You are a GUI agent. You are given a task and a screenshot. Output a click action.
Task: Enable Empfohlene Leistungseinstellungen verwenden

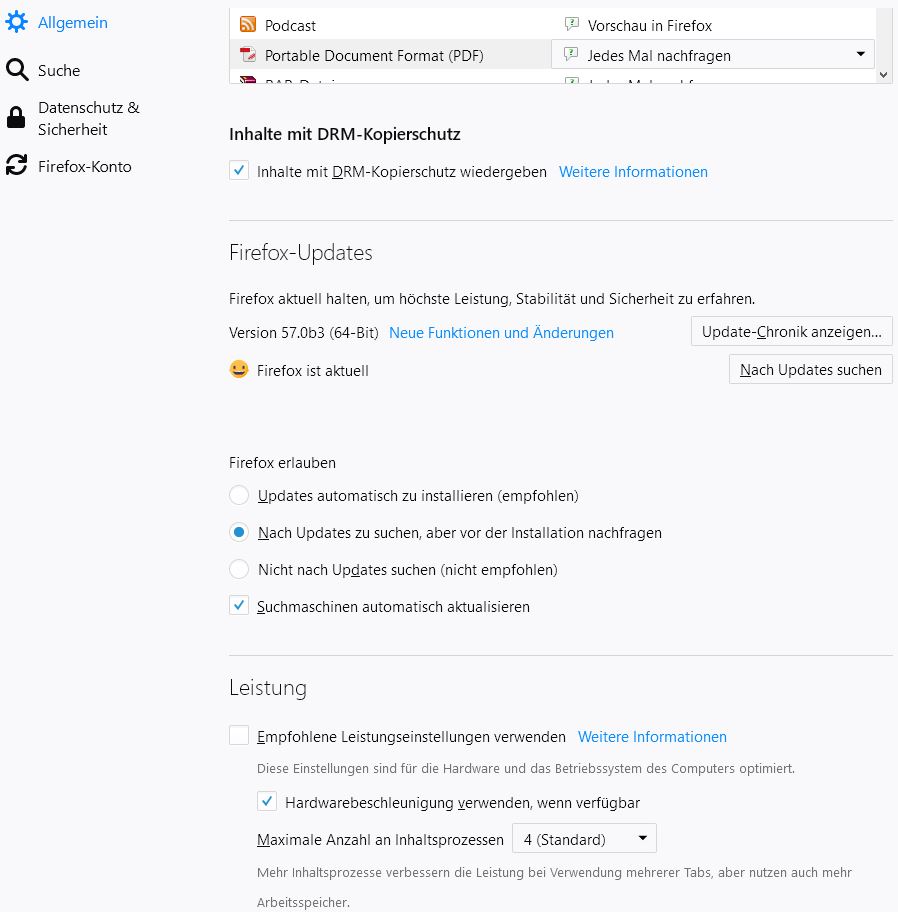coord(239,735)
